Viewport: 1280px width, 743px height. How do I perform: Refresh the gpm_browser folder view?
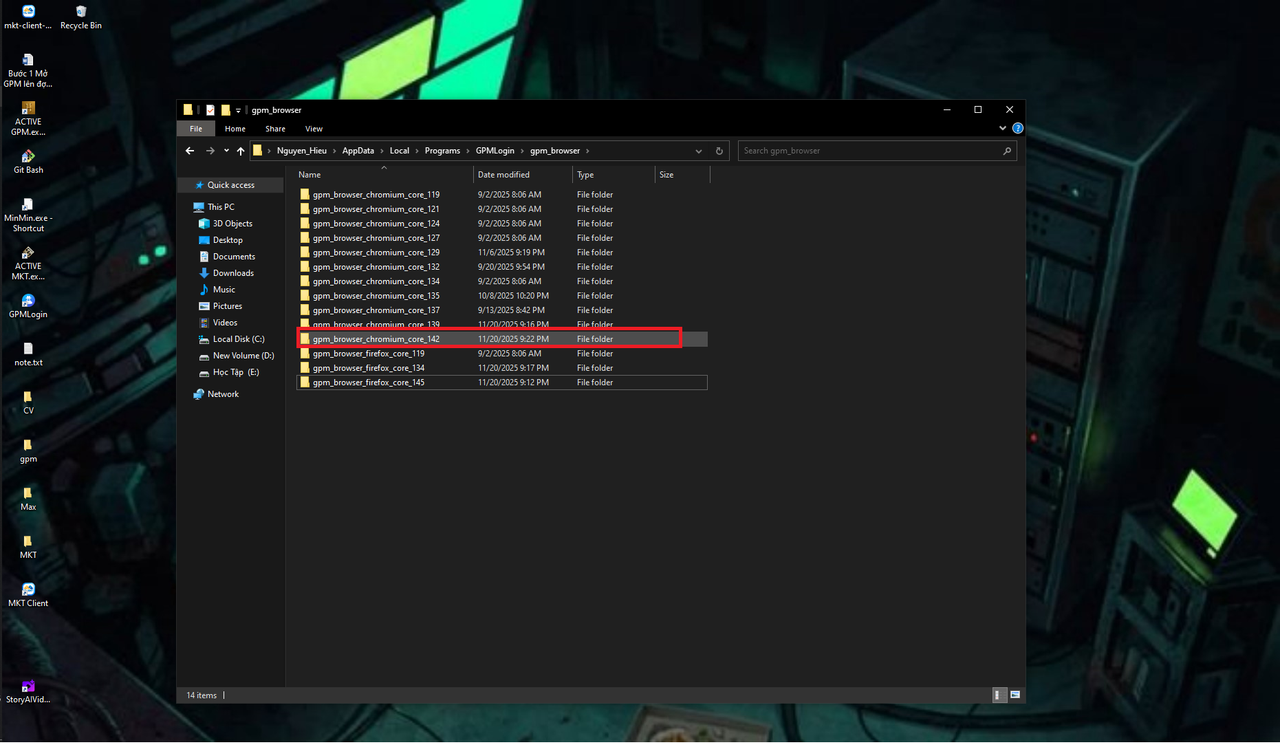719,151
